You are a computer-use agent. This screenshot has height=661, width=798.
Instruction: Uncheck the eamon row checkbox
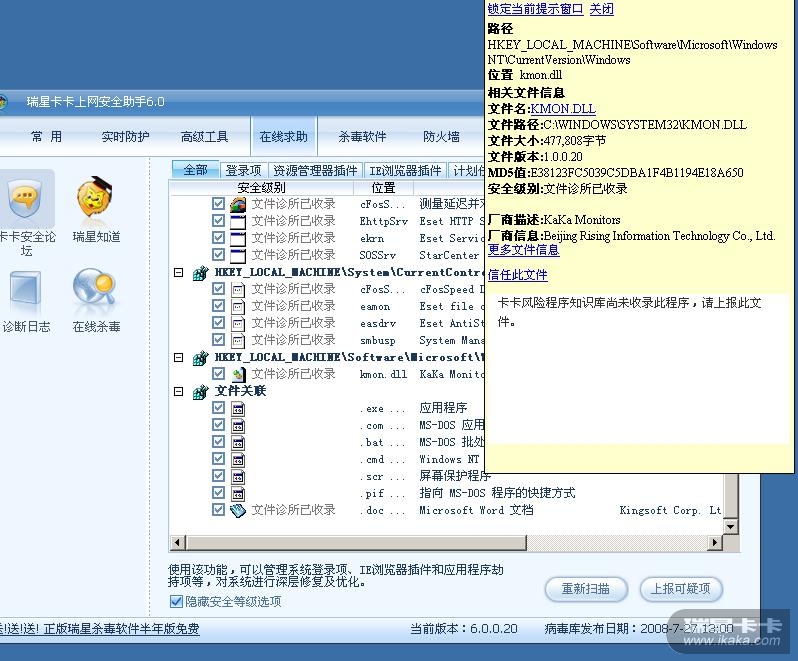click(218, 306)
